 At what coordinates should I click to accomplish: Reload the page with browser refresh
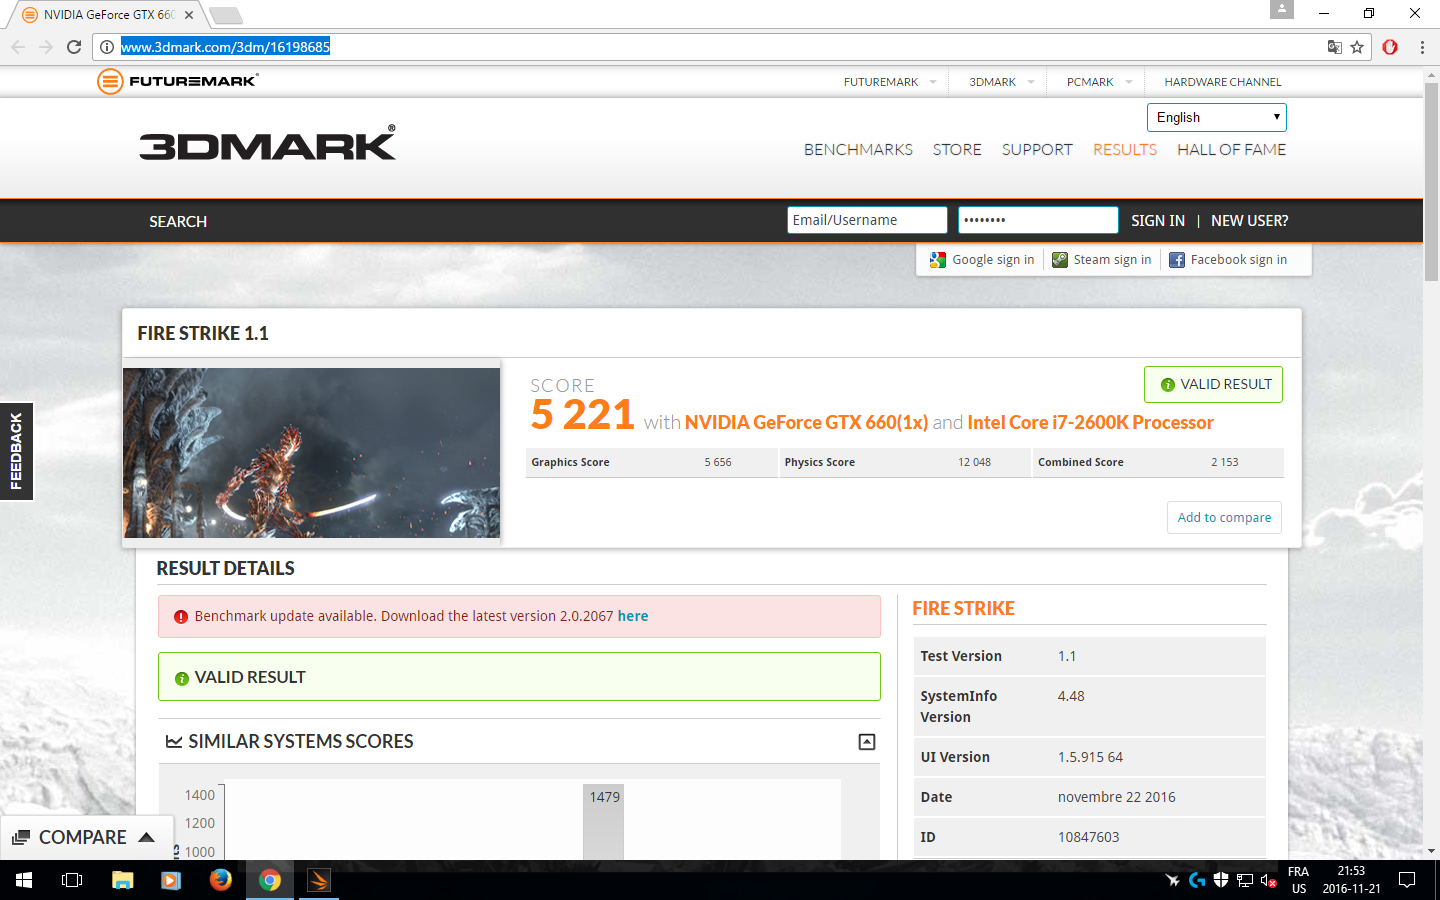click(74, 47)
